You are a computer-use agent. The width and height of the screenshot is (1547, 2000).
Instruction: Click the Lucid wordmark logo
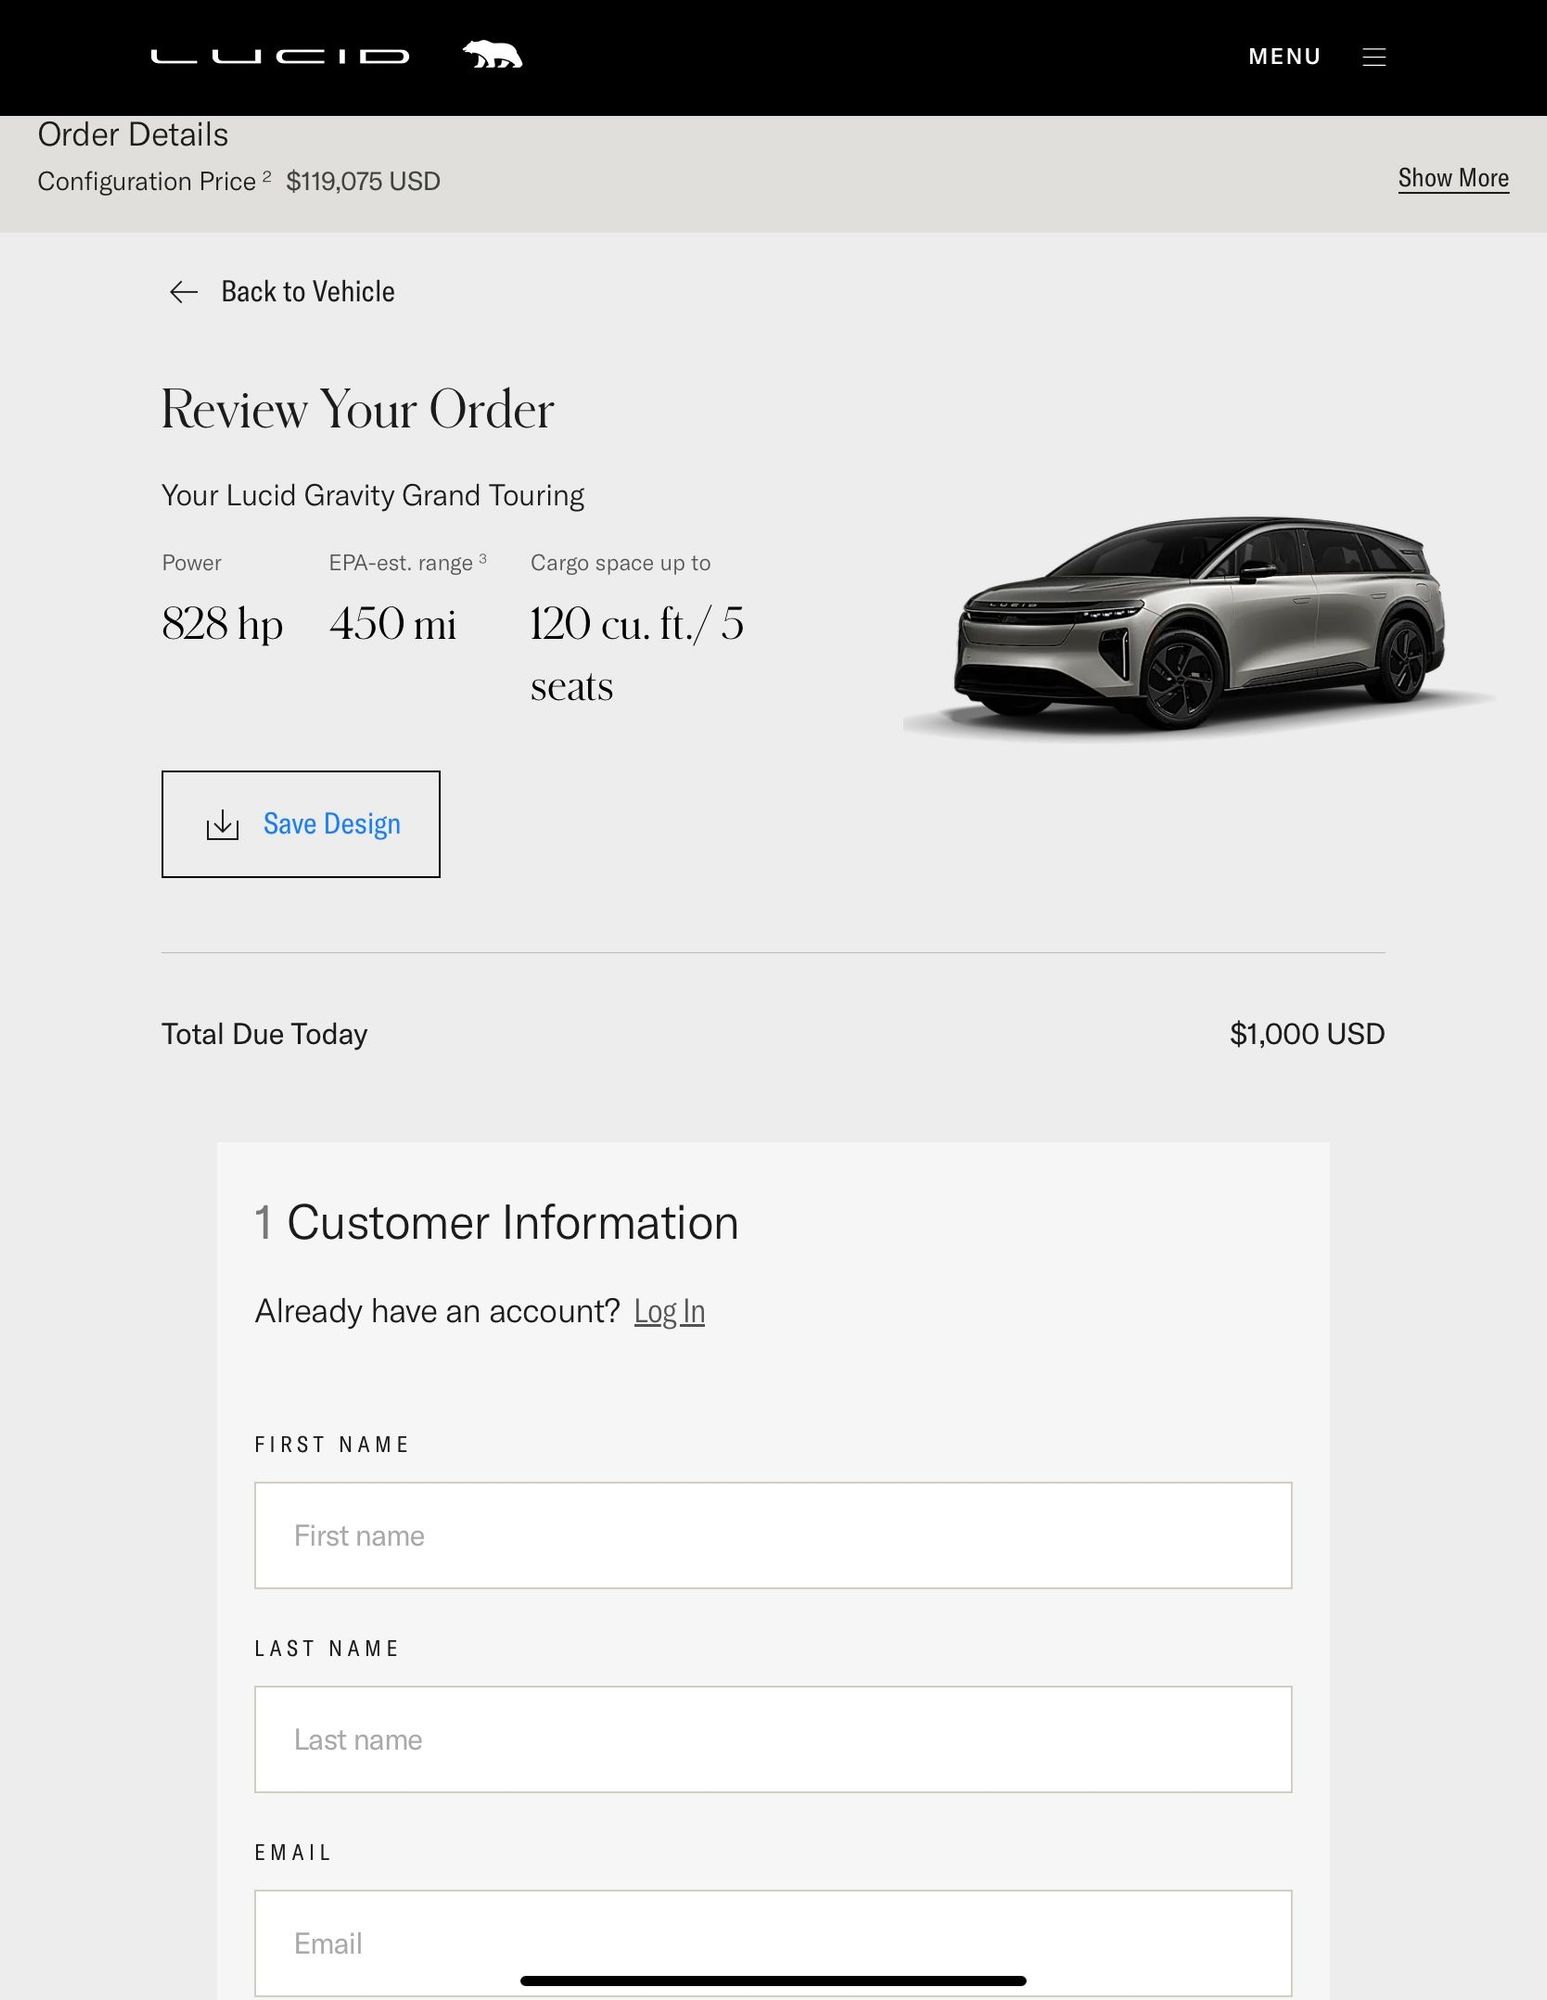280,56
